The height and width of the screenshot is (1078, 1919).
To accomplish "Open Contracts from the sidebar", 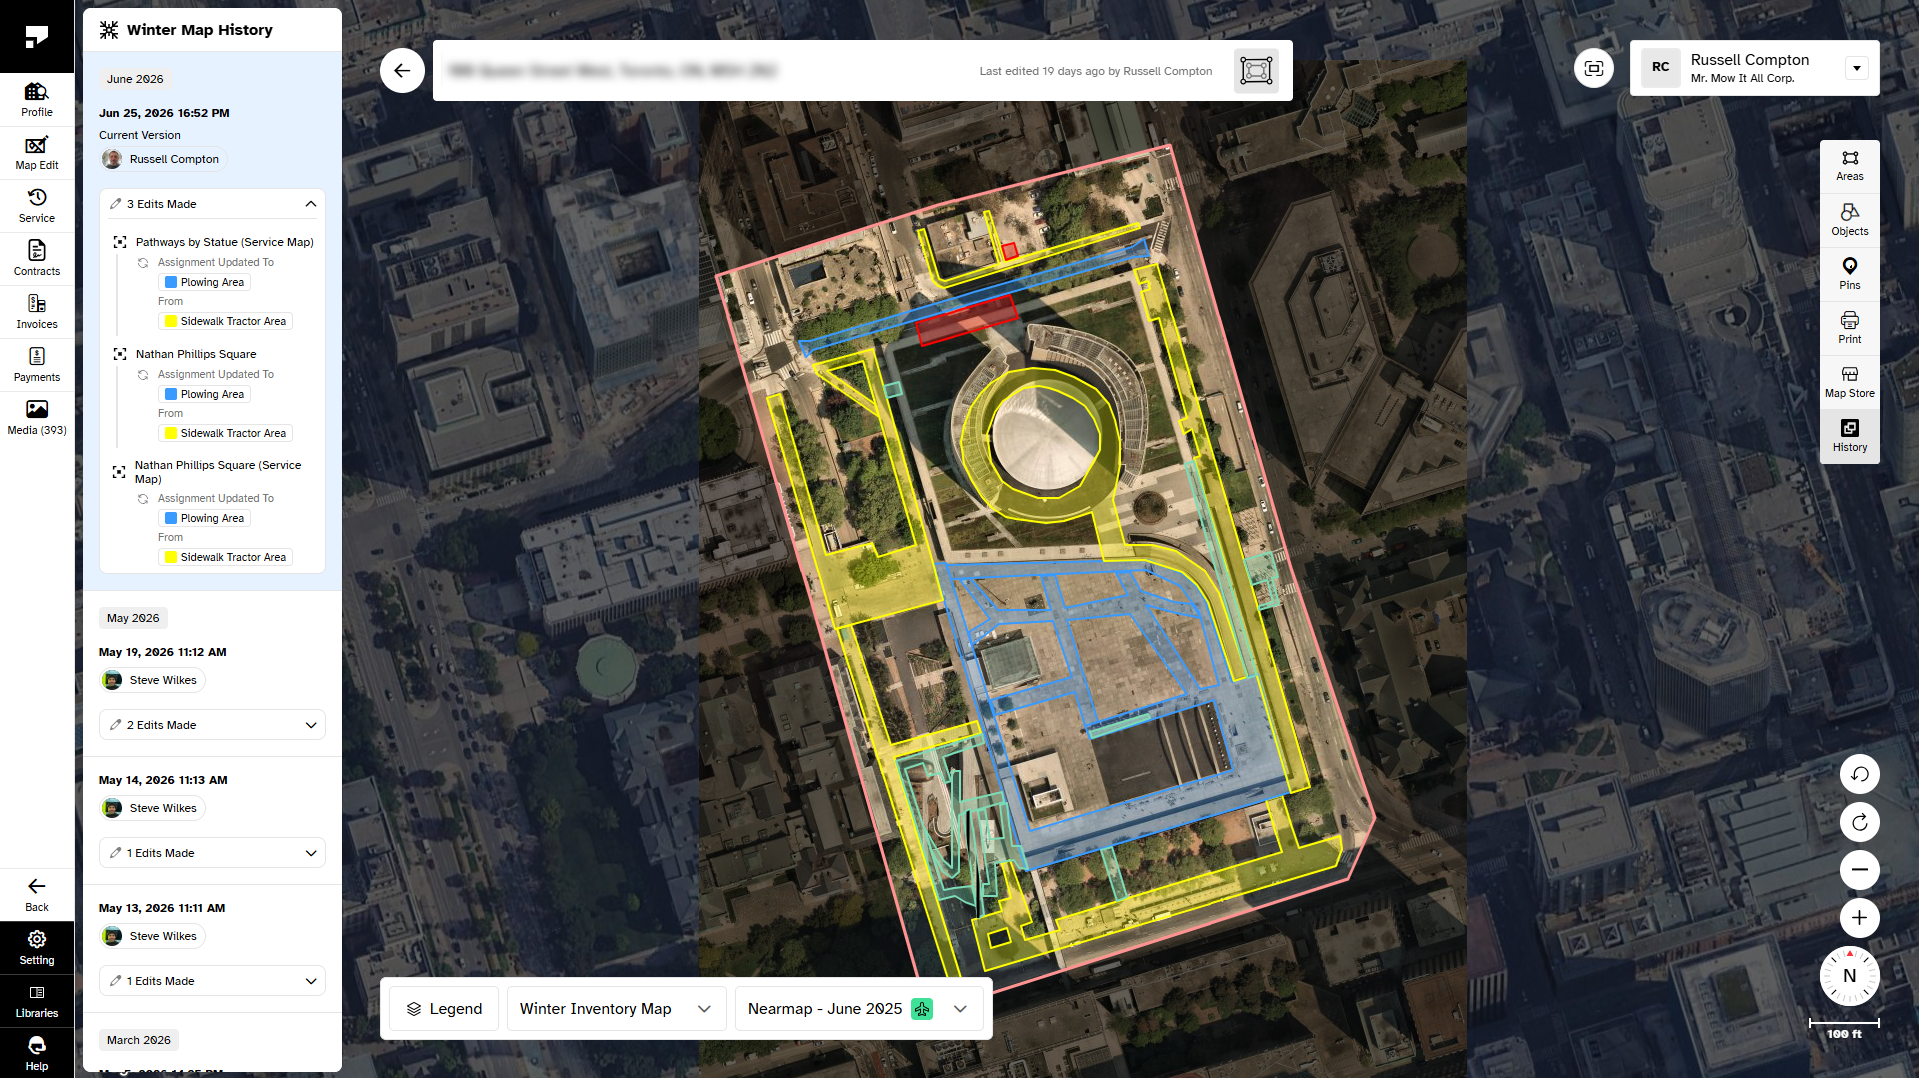I will pyautogui.click(x=37, y=259).
